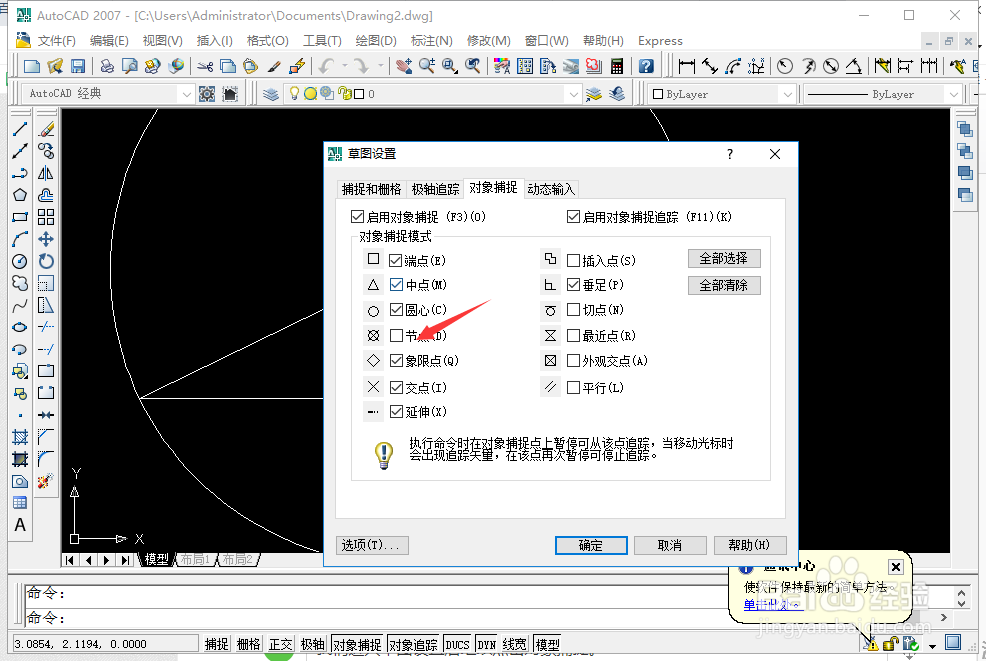
Task: Select the Rectangle draw tool
Action: pyautogui.click(x=20, y=217)
